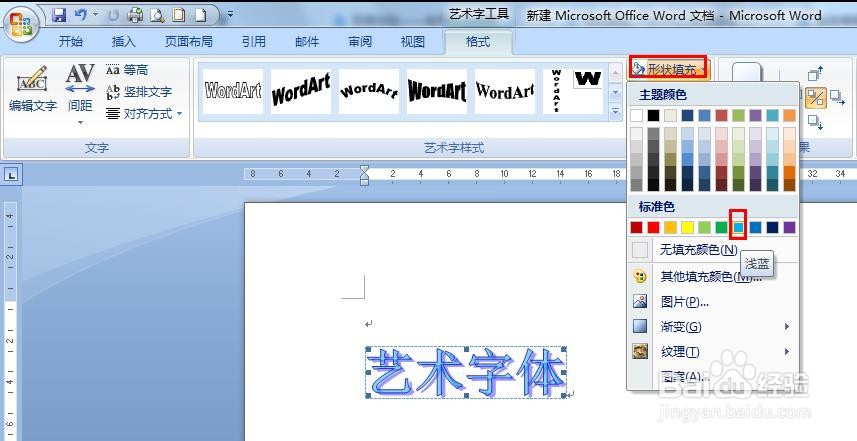Pick green standard color swatch
This screenshot has height=441, width=857.
click(721, 227)
